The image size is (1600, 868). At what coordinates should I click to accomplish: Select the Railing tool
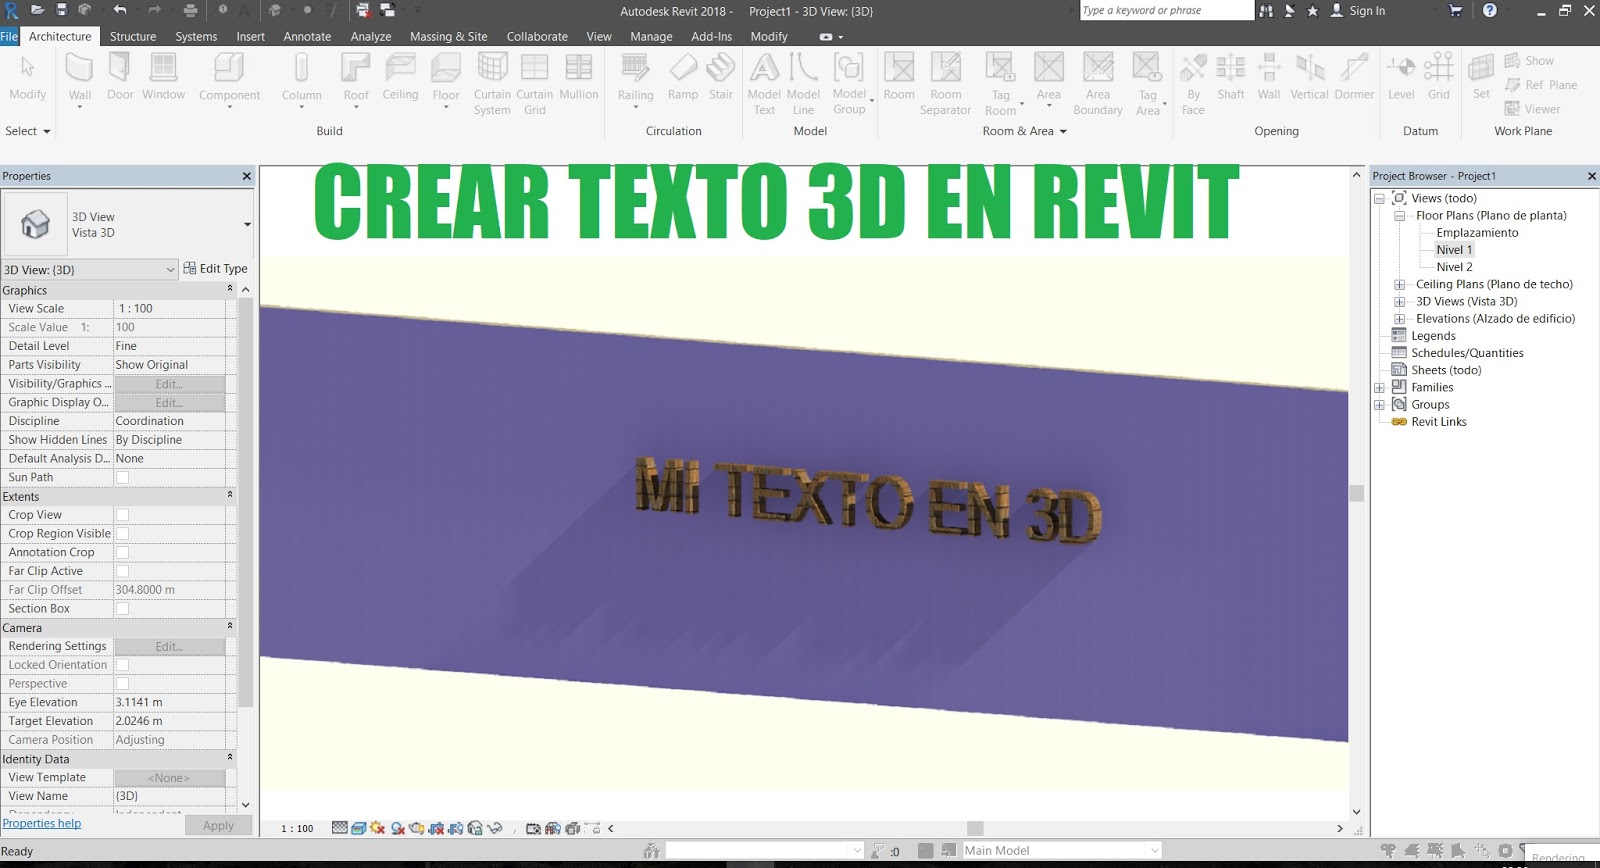pyautogui.click(x=635, y=78)
